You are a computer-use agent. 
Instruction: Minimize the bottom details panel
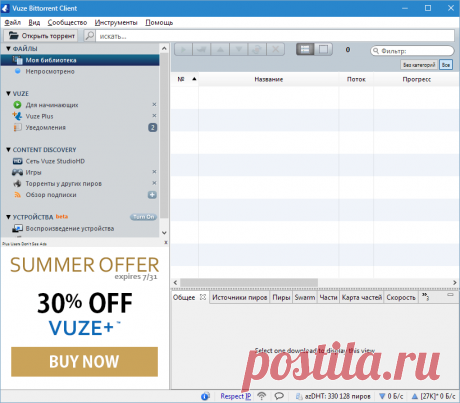450,295
